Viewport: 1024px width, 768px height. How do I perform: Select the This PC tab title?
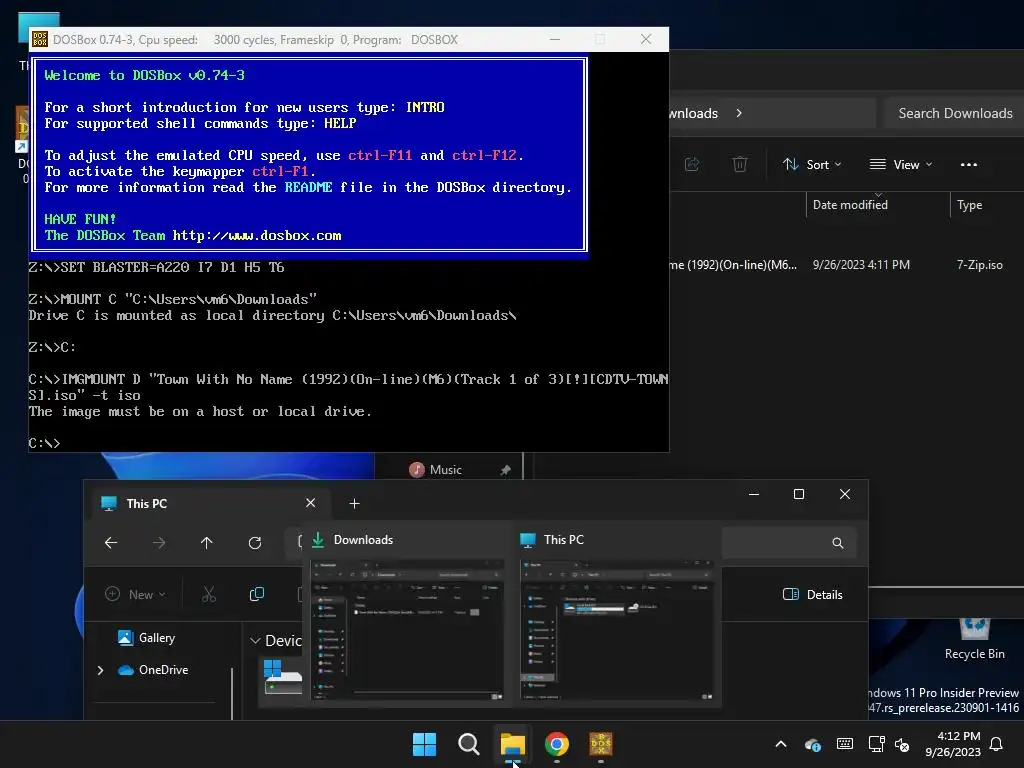point(146,504)
